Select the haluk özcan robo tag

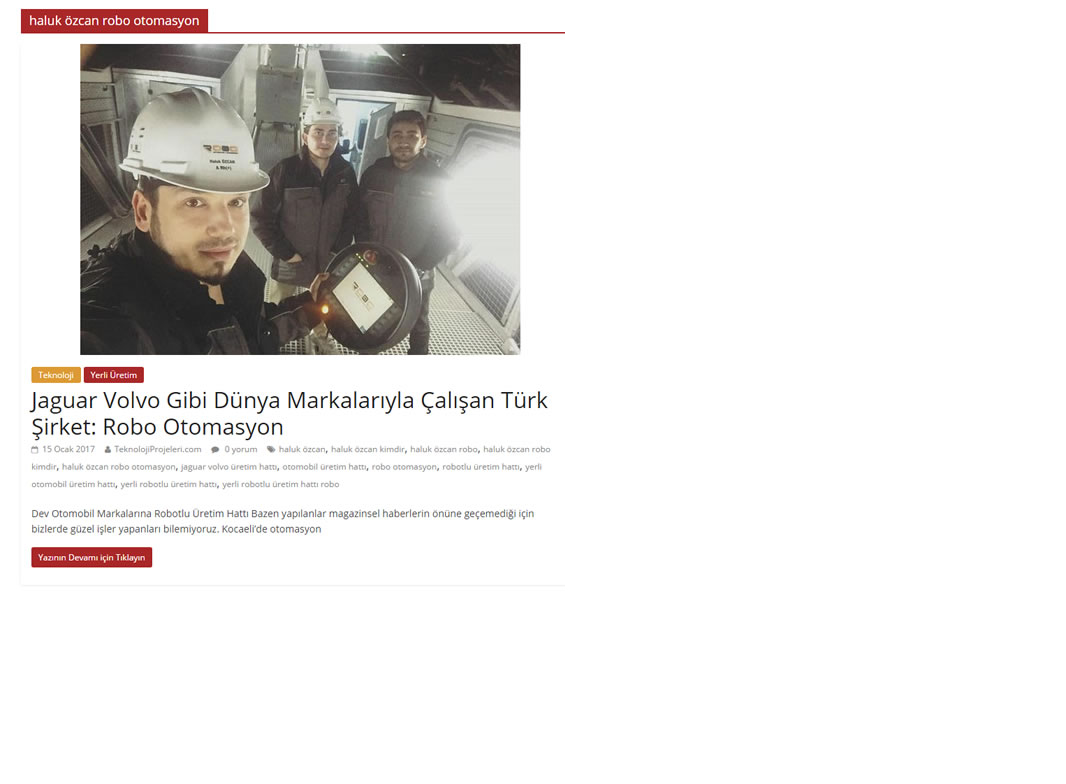coord(444,449)
